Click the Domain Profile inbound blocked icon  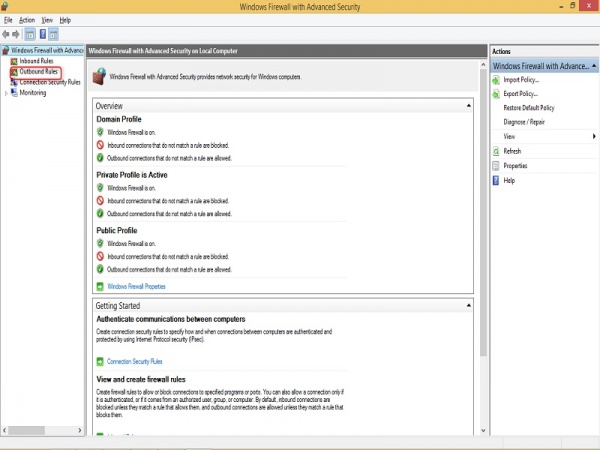(100, 145)
